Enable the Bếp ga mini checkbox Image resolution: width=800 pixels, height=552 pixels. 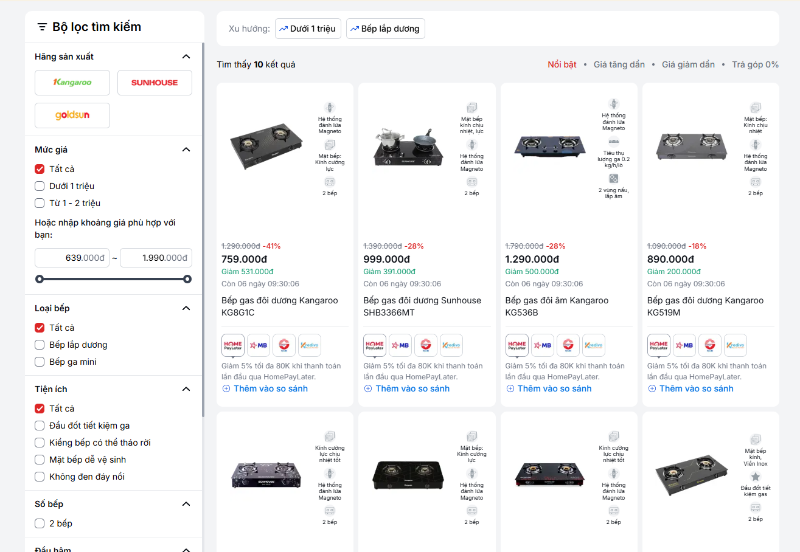(40, 362)
